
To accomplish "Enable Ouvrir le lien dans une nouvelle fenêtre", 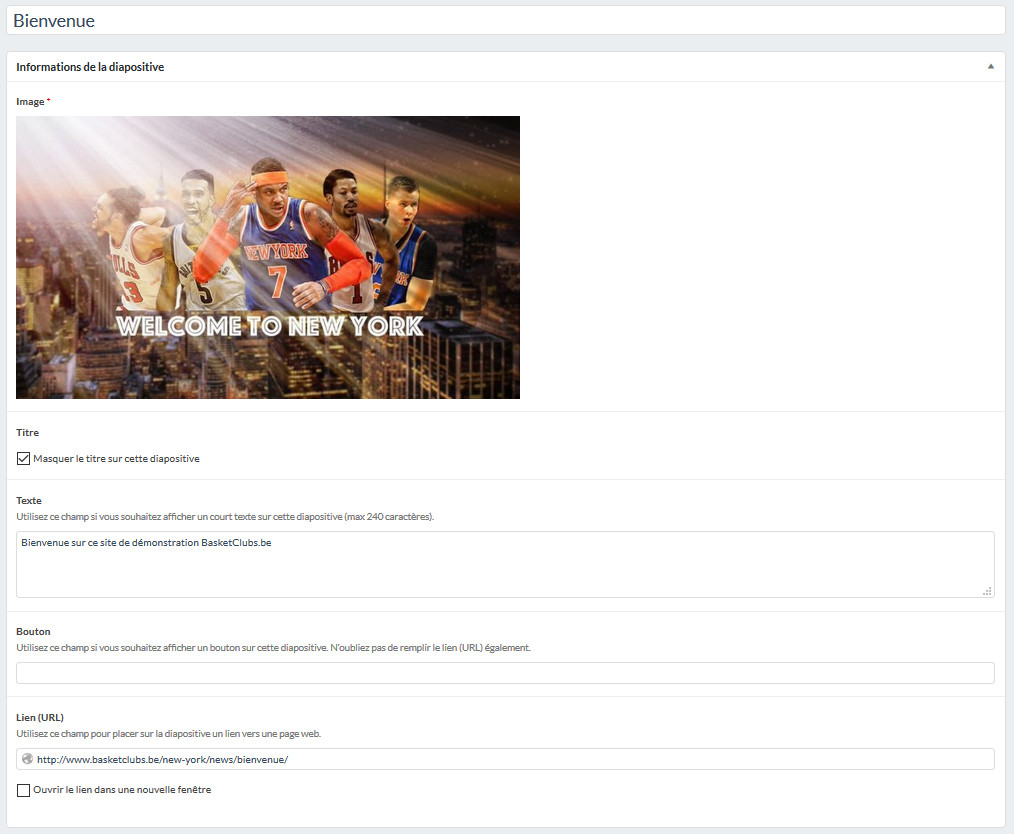I will 23,790.
